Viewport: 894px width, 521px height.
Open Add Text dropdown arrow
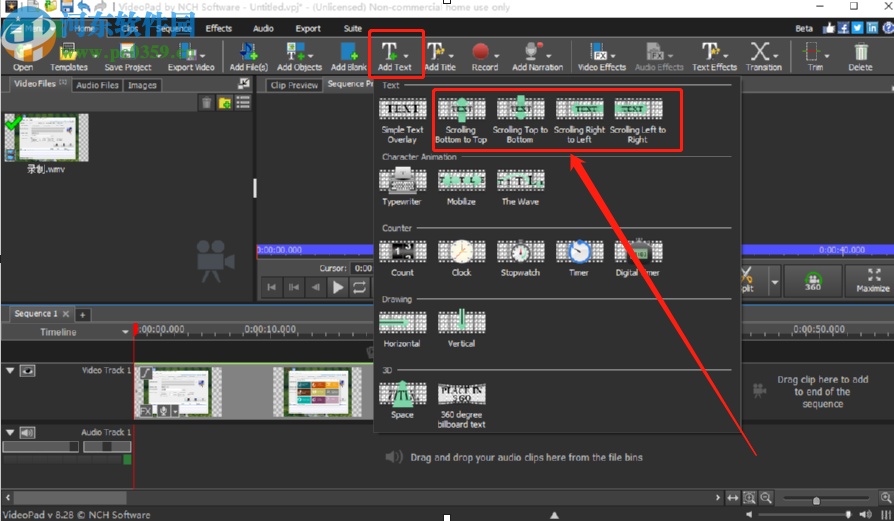[x=406, y=56]
